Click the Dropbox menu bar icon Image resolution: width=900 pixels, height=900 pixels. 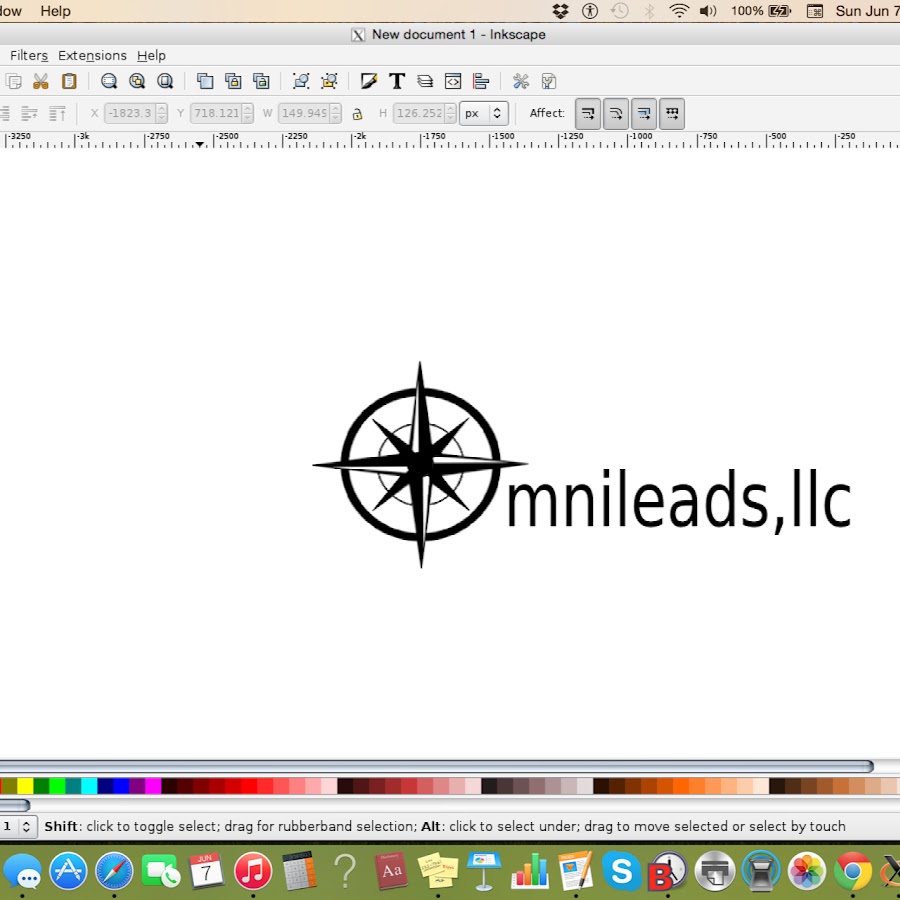click(560, 11)
